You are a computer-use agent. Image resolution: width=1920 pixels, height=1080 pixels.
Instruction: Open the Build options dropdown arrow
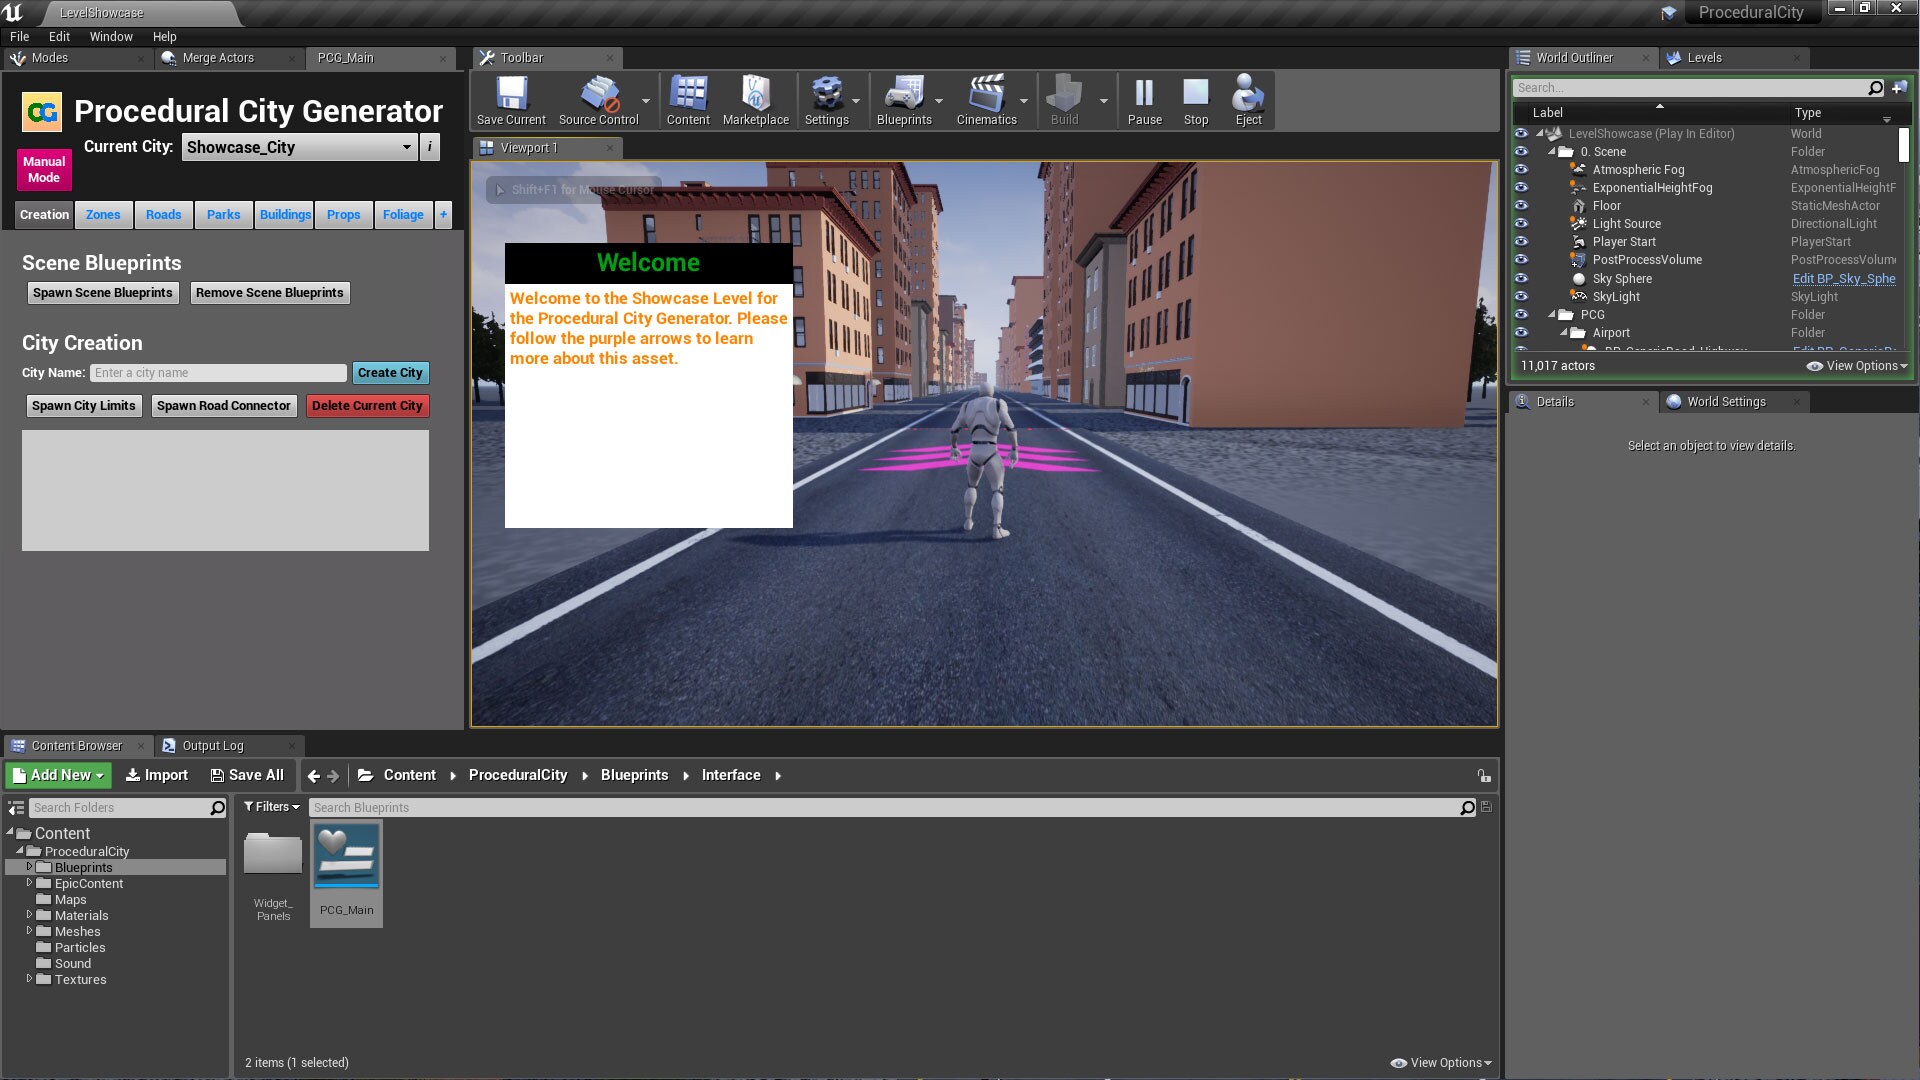[1104, 101]
